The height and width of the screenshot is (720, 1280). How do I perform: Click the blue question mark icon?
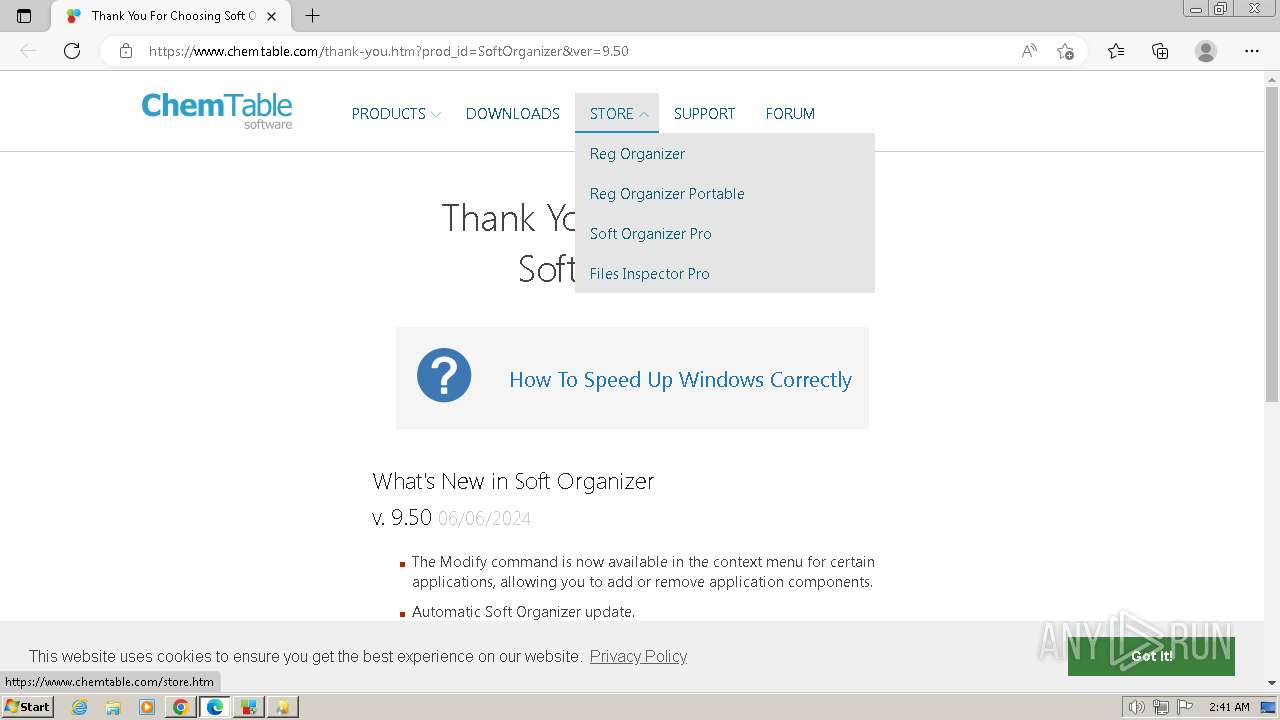(444, 375)
